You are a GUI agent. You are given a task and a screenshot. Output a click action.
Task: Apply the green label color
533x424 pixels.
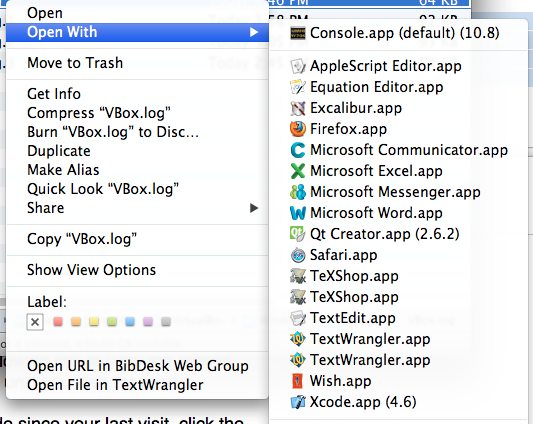[112, 321]
